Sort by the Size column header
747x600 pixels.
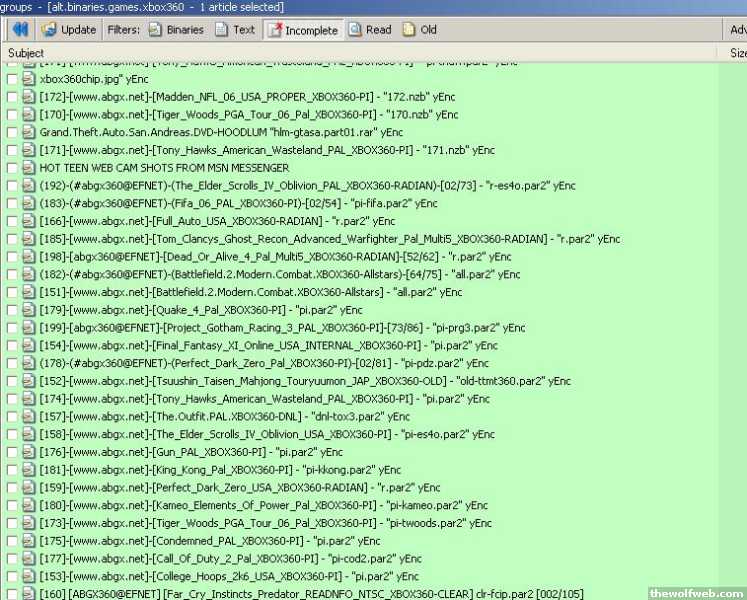click(738, 53)
